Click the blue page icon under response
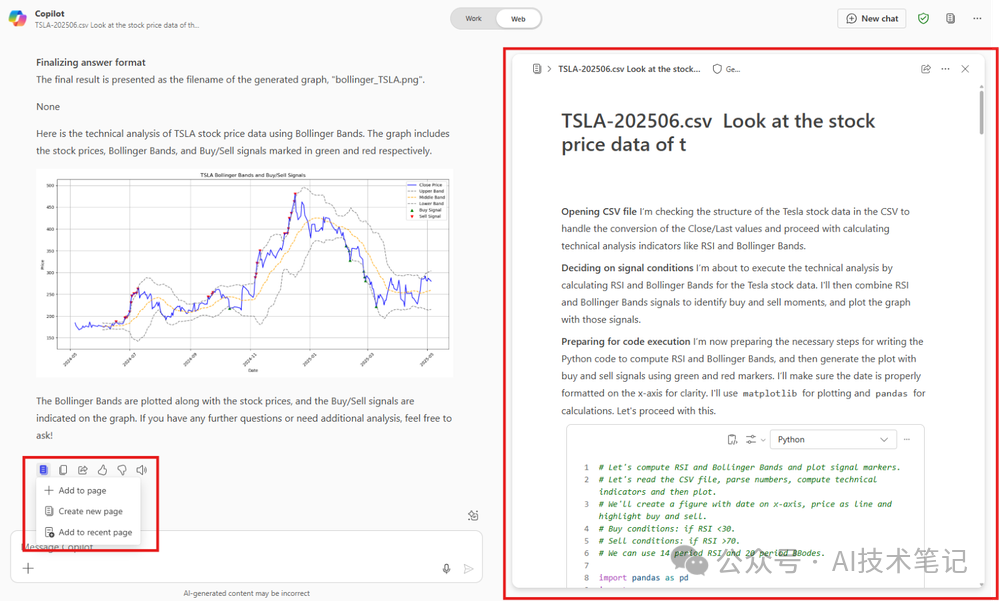The height and width of the screenshot is (601, 999). coord(43,470)
